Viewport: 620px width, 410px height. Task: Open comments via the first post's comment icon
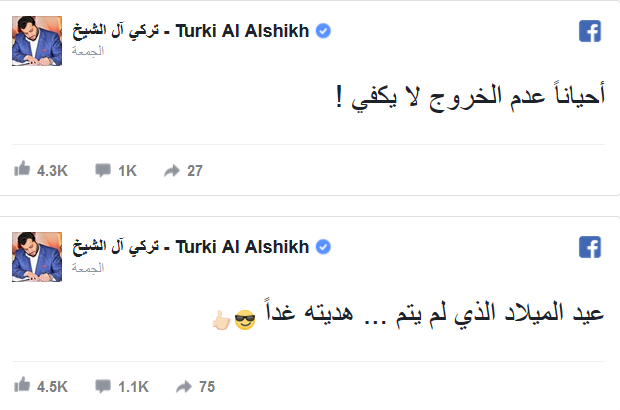[x=102, y=171]
